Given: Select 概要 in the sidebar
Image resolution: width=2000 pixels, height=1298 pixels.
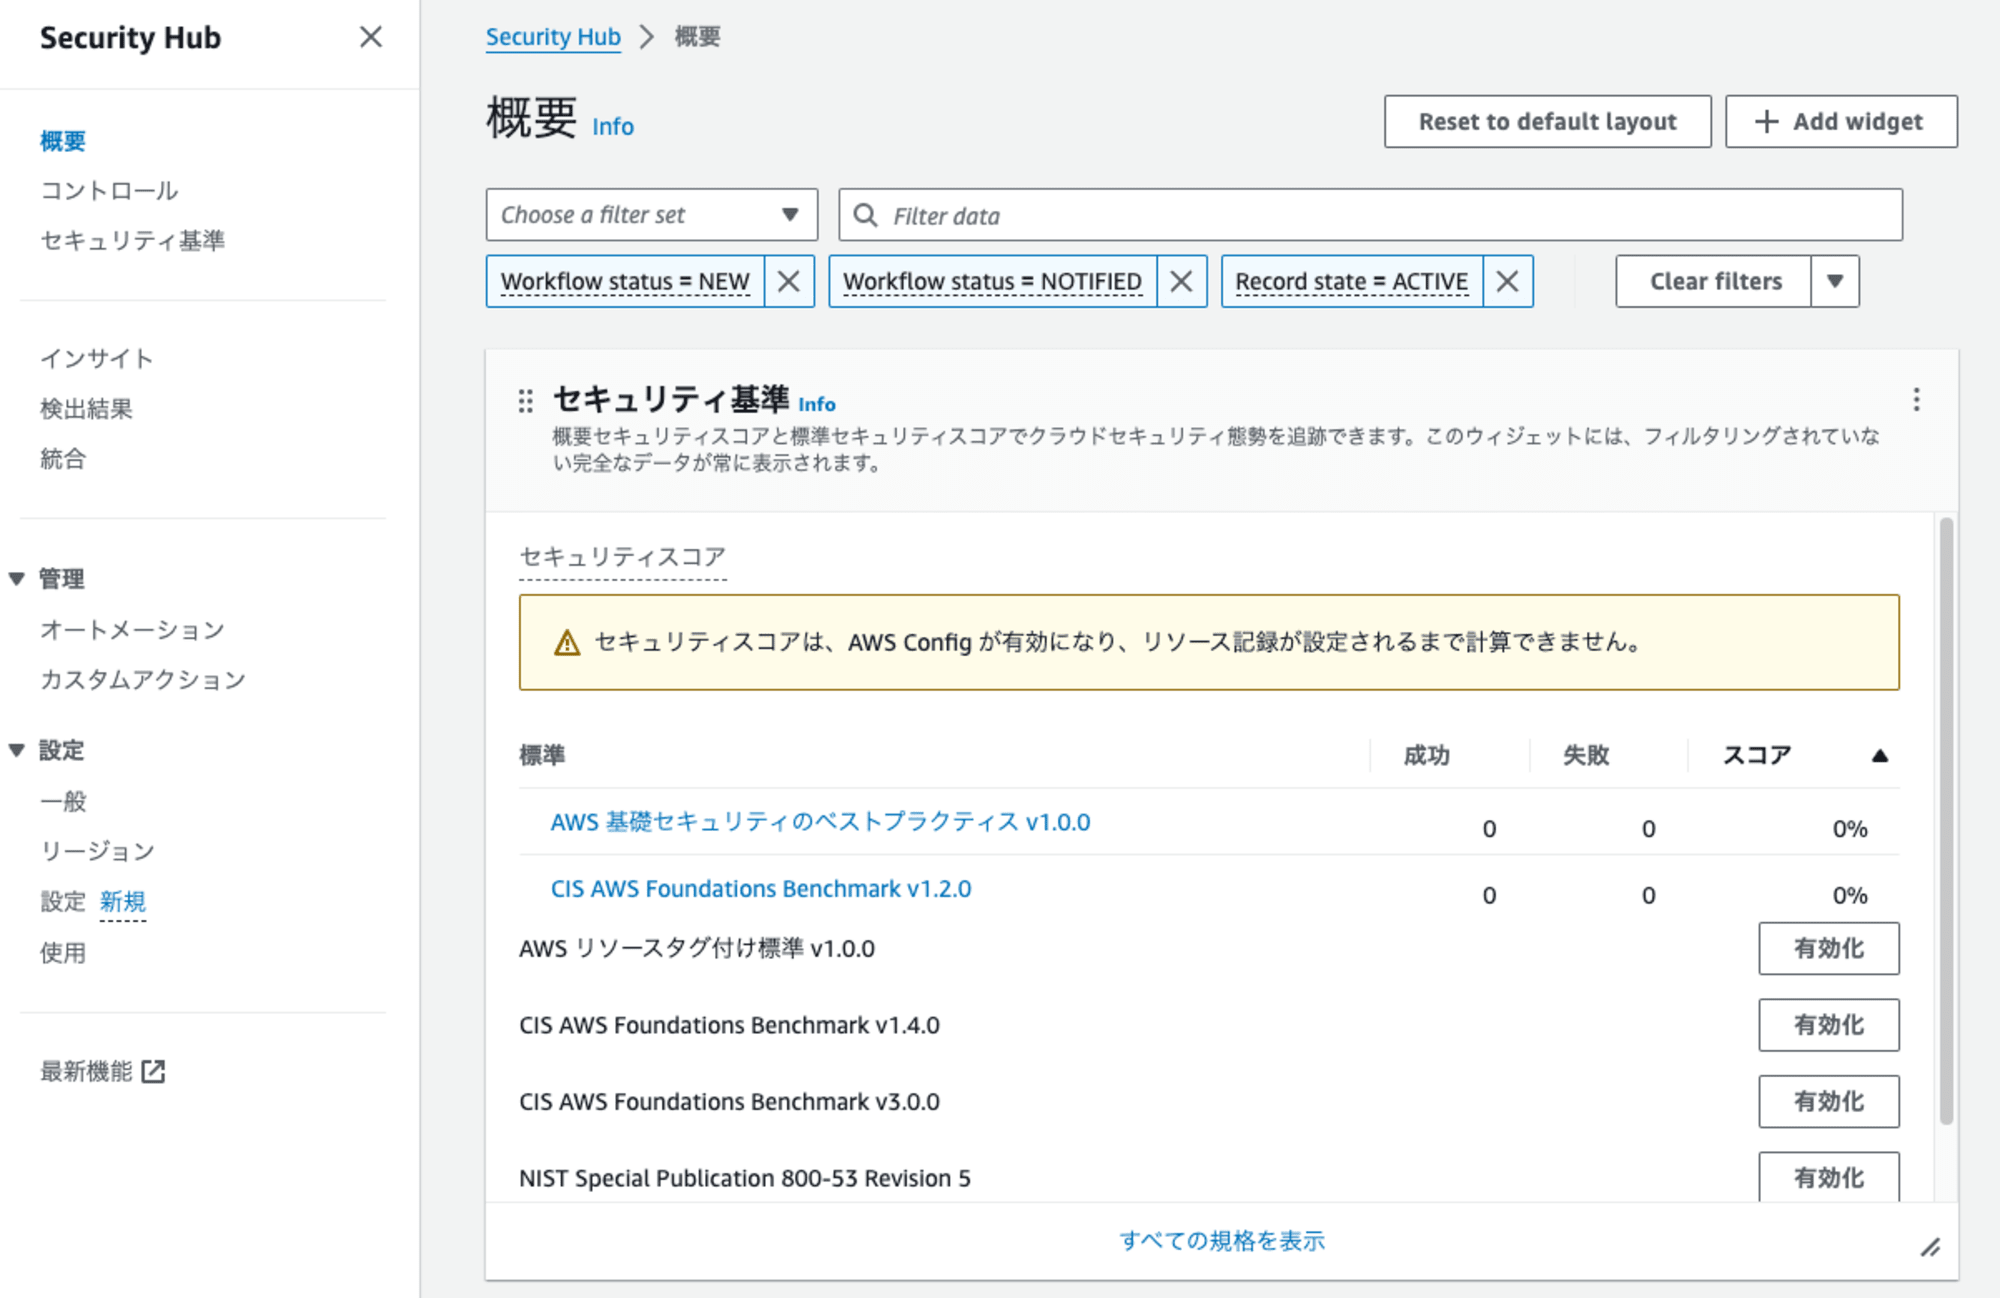Looking at the screenshot, I should click(63, 141).
